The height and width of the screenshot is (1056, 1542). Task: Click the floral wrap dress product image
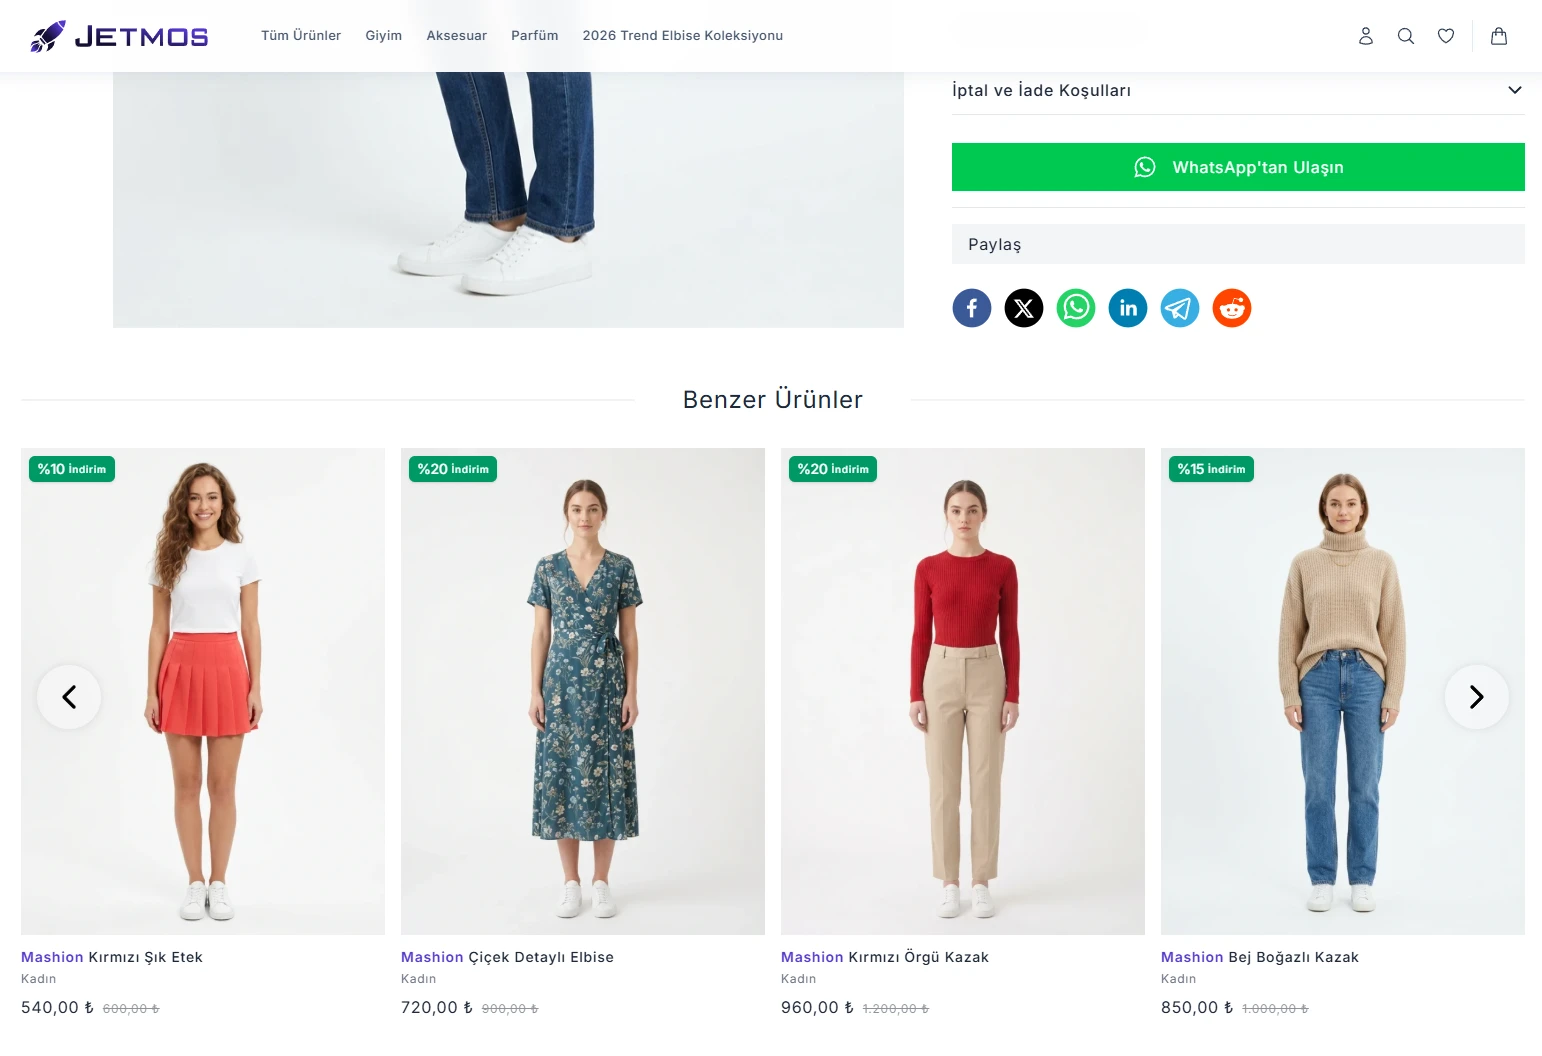[x=583, y=691]
